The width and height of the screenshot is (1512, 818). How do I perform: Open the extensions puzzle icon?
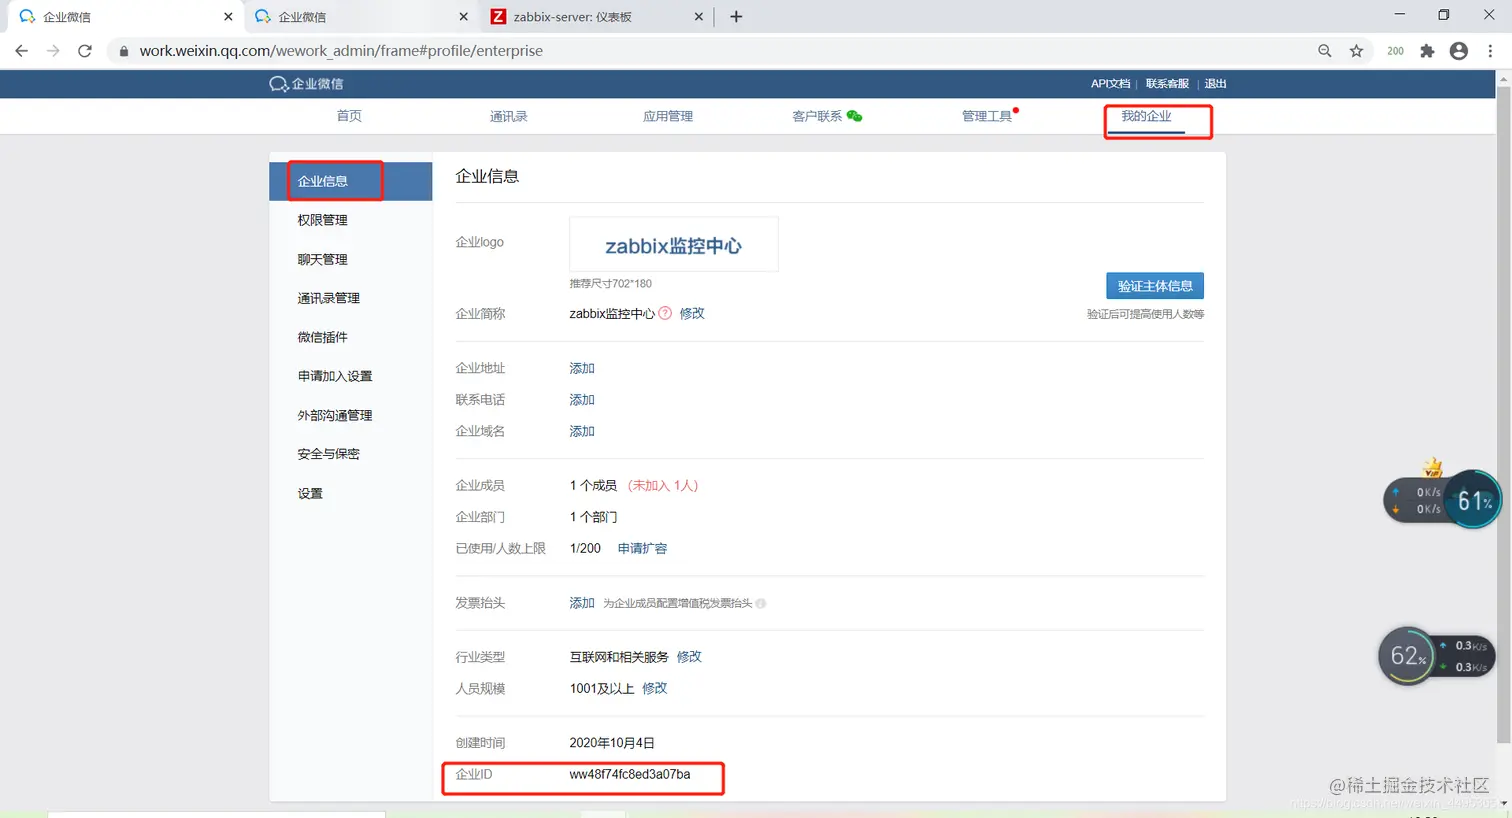pos(1427,51)
